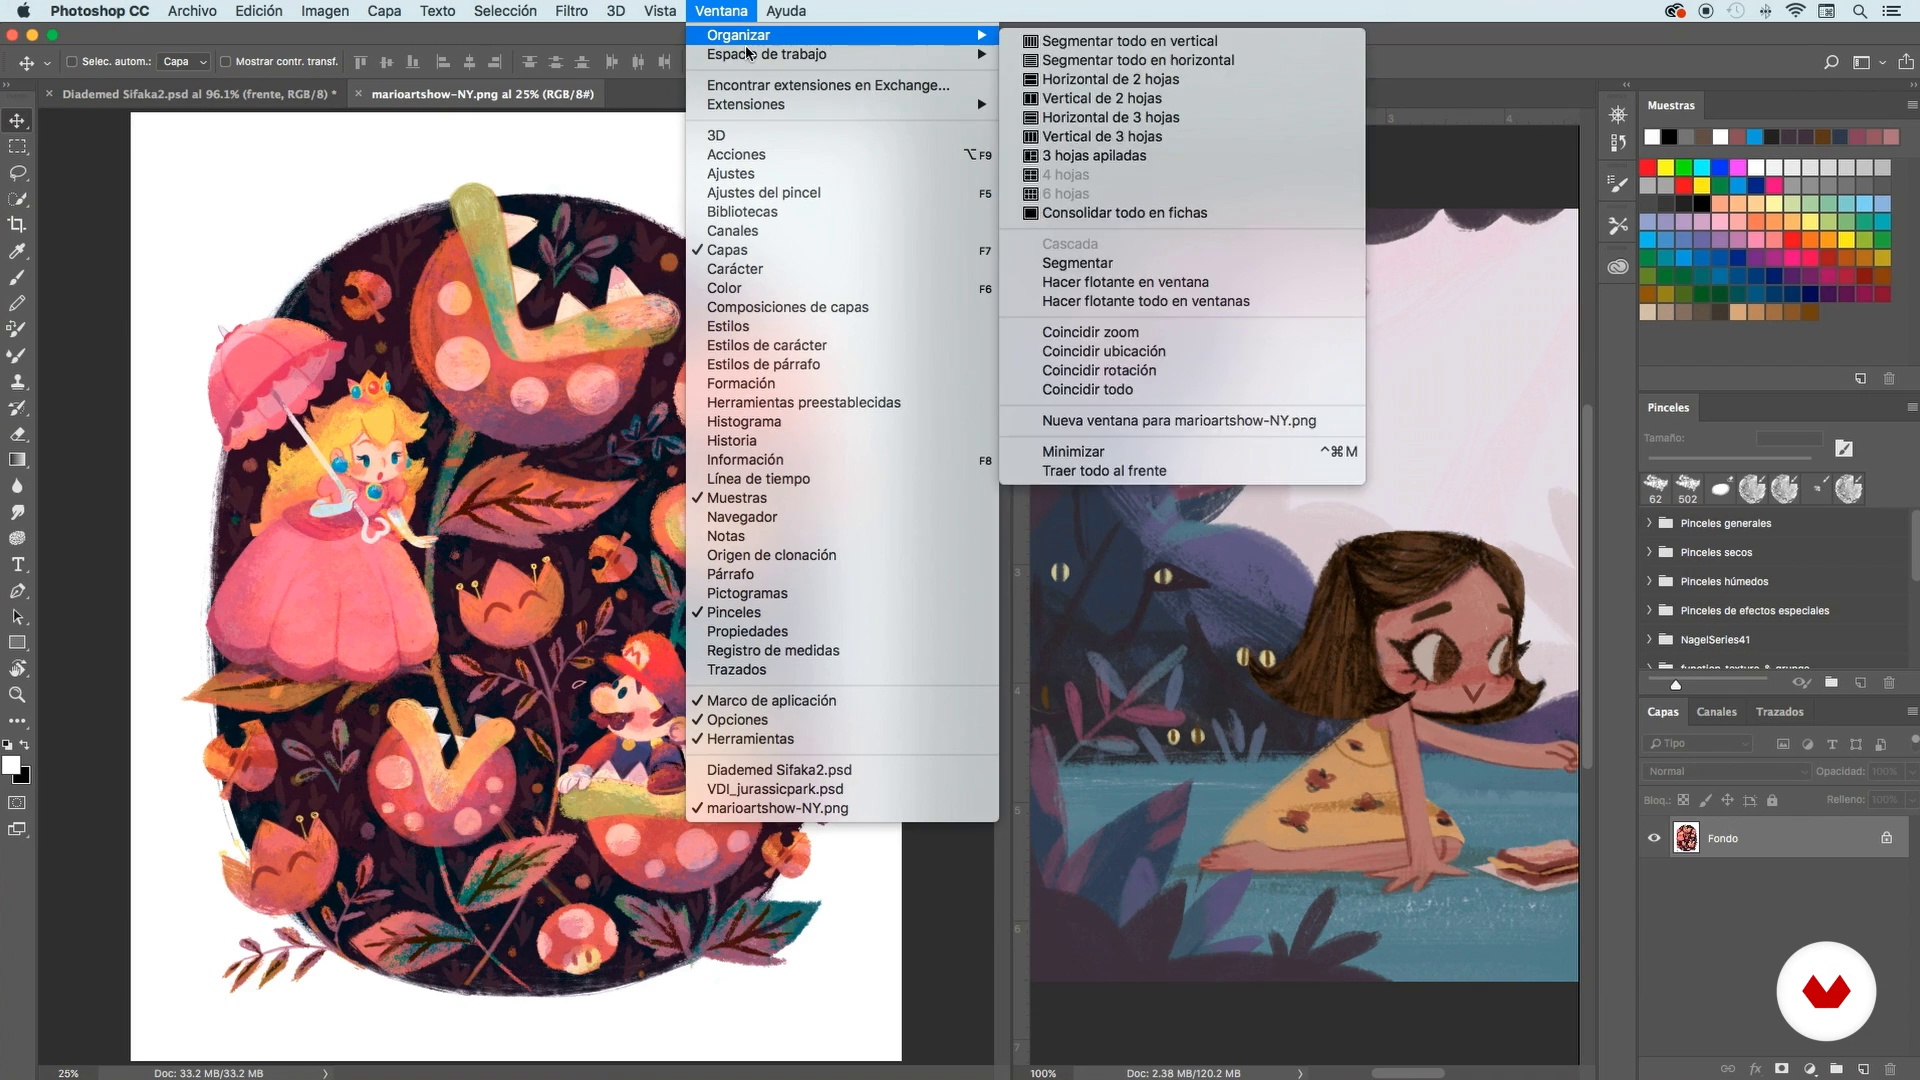Open macOS Spotlight search icon
This screenshot has height=1080, width=1920.
pyautogui.click(x=1860, y=11)
